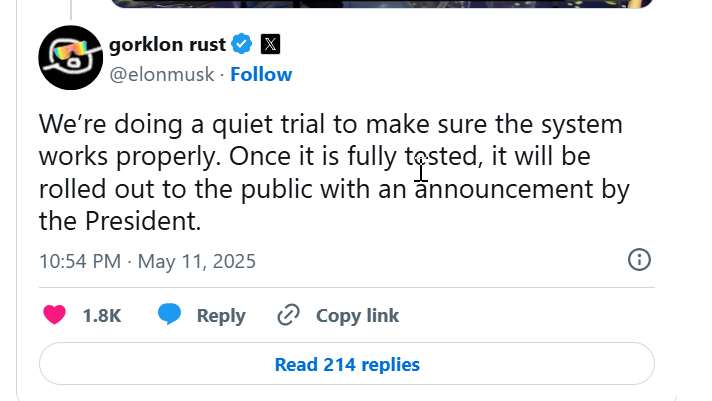
Task: Click the chain link copy icon
Action: [x=288, y=315]
